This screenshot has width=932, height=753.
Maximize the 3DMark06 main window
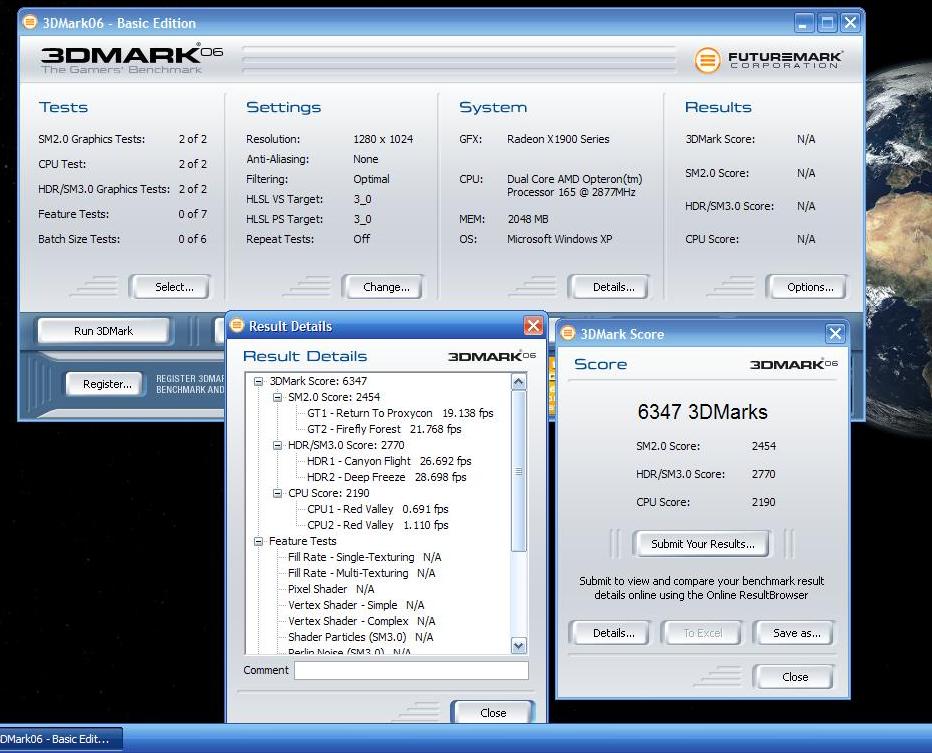tap(827, 23)
